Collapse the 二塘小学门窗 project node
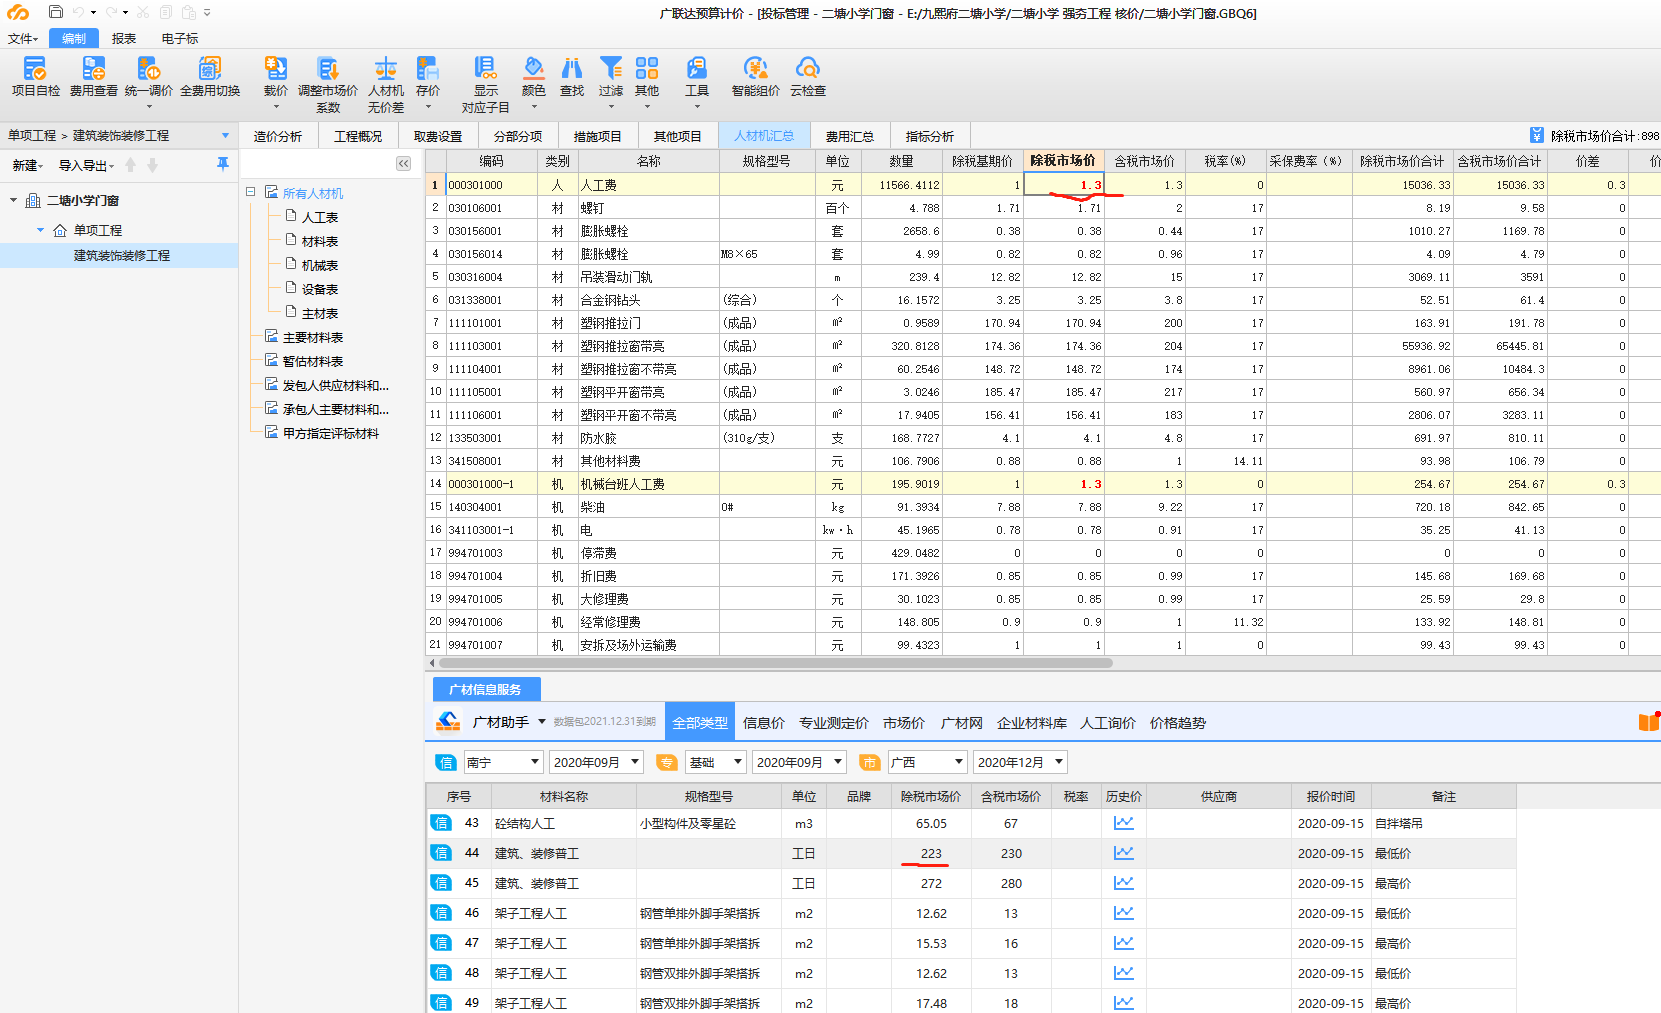1661x1013 pixels. point(14,200)
